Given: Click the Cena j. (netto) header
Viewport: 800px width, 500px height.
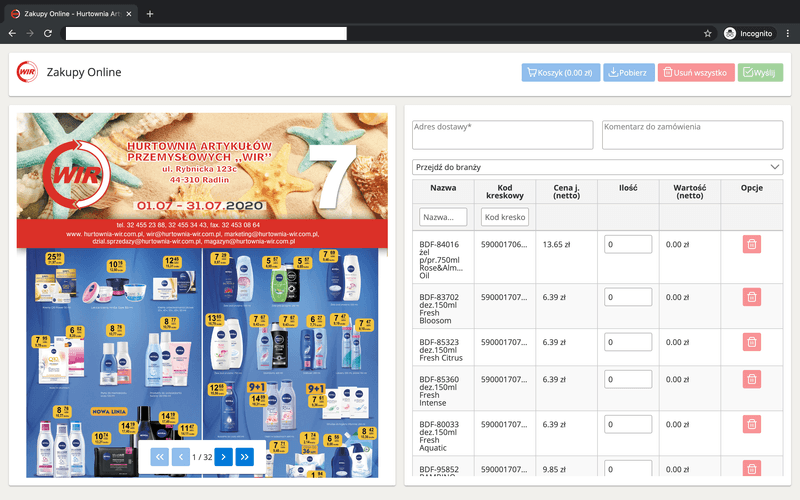Looking at the screenshot, I should point(566,191).
